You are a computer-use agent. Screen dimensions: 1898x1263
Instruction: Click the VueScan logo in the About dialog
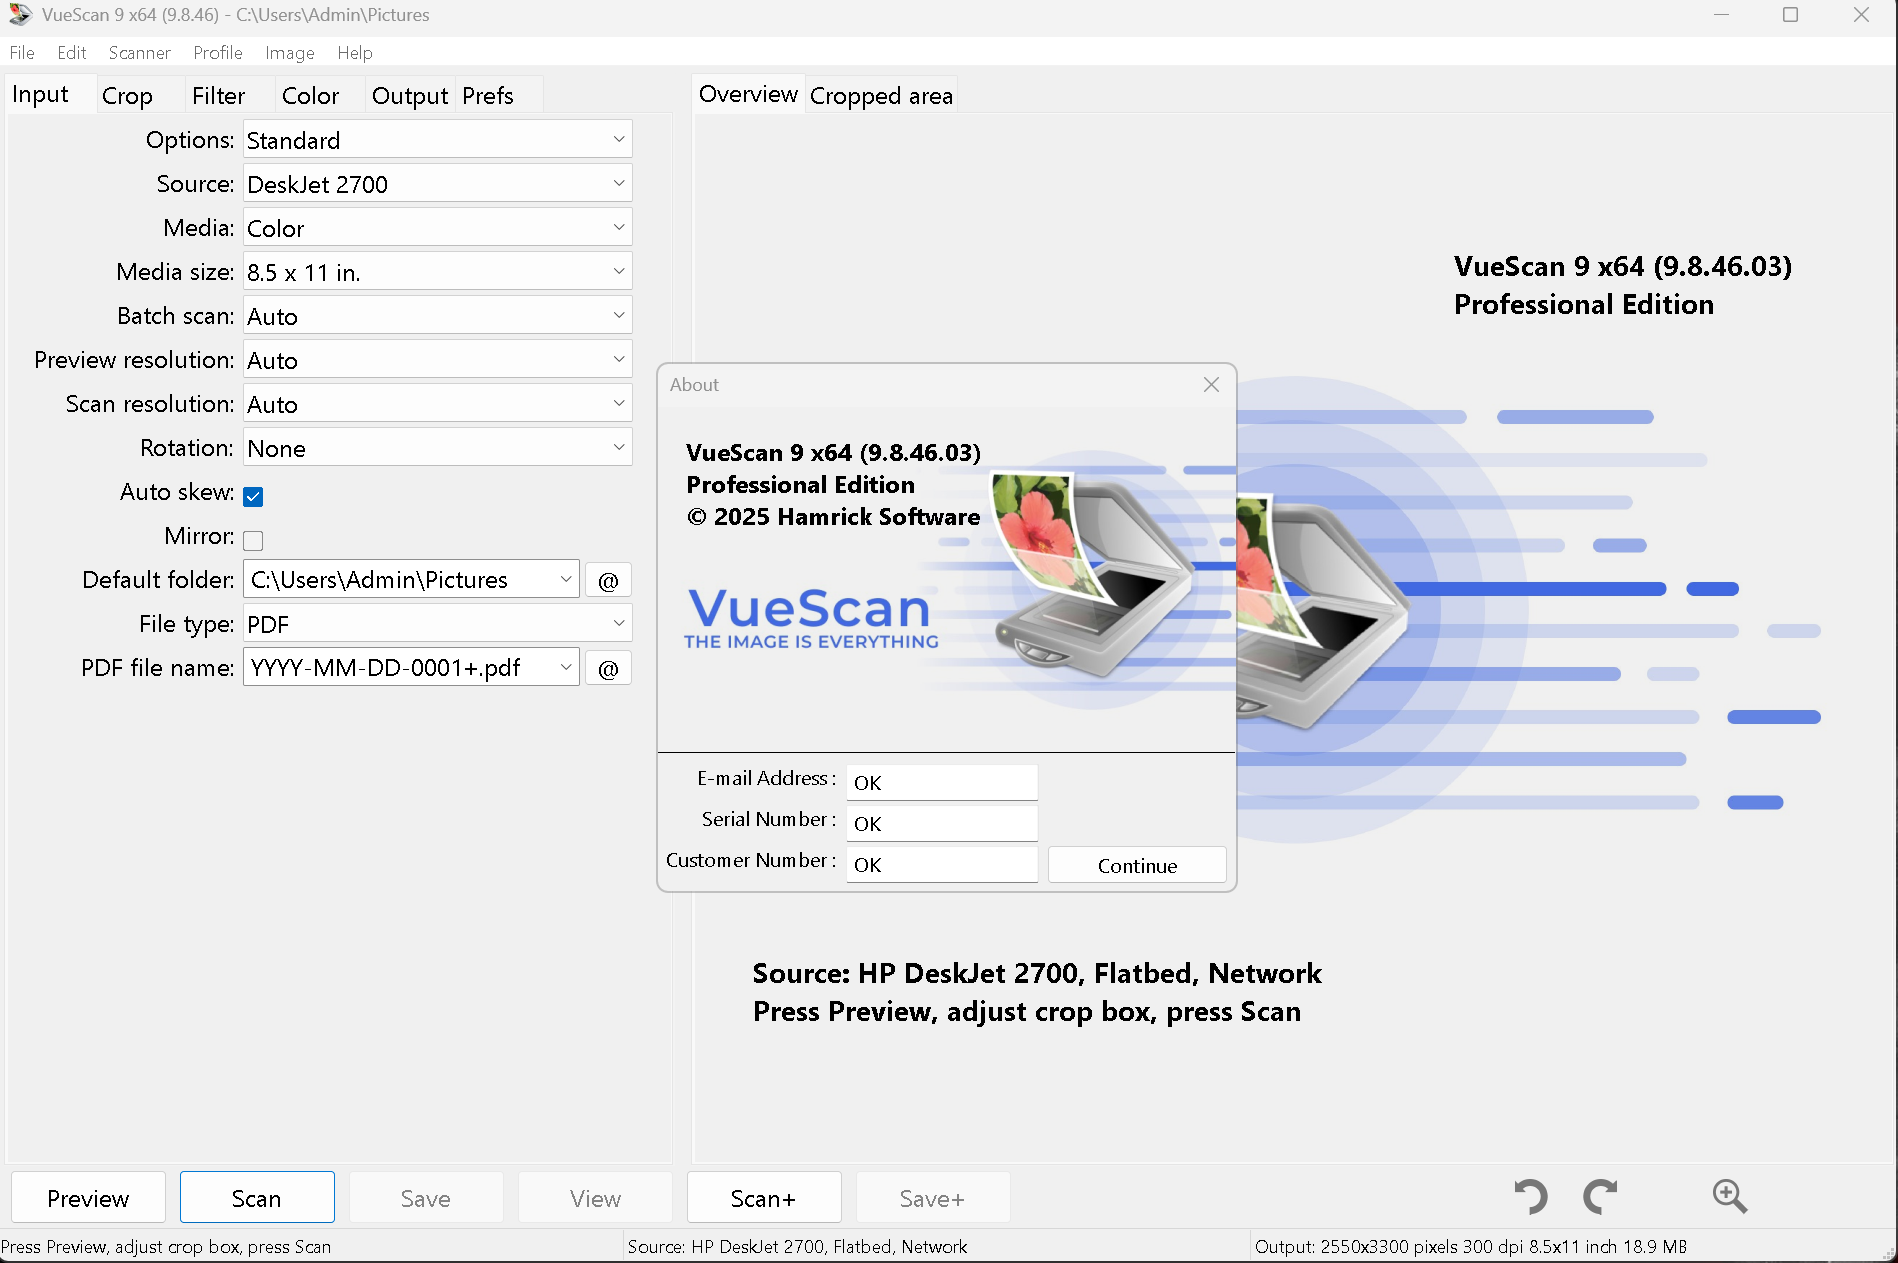point(811,618)
